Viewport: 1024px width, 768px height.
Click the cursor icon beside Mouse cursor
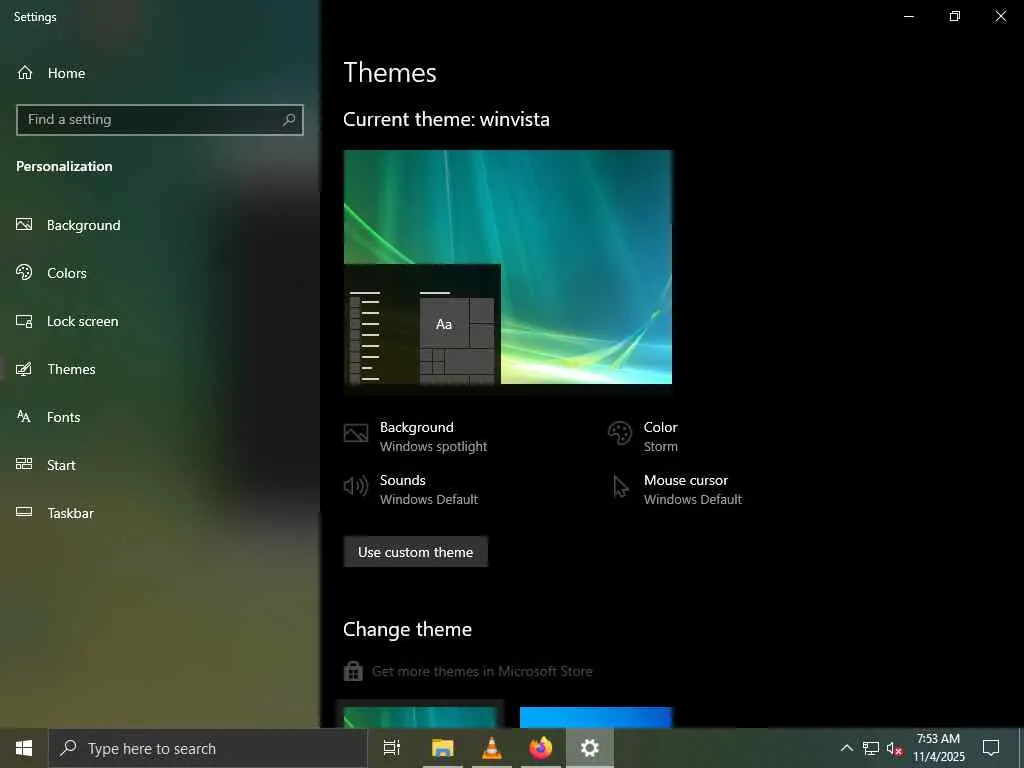pyautogui.click(x=620, y=487)
